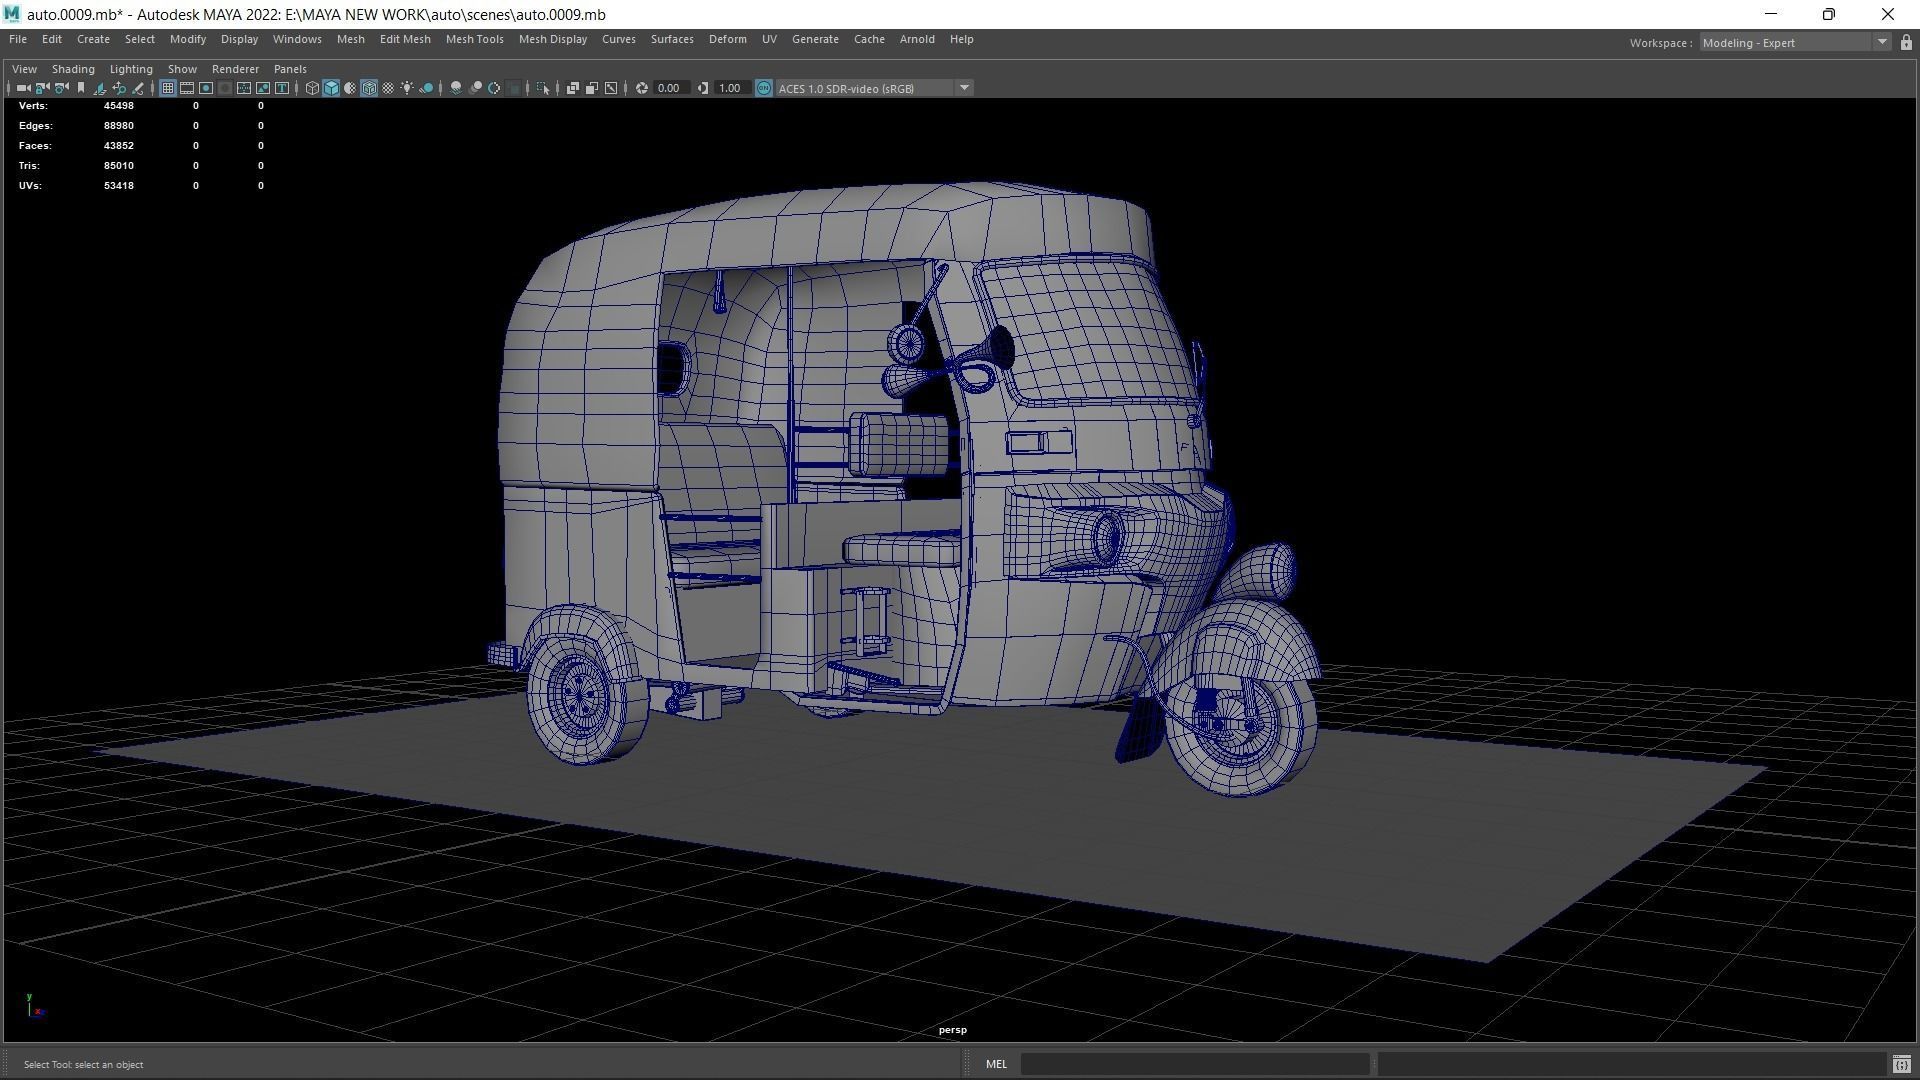The height and width of the screenshot is (1080, 1920).
Task: Click the exposure value field 0.00
Action: pyautogui.click(x=671, y=88)
